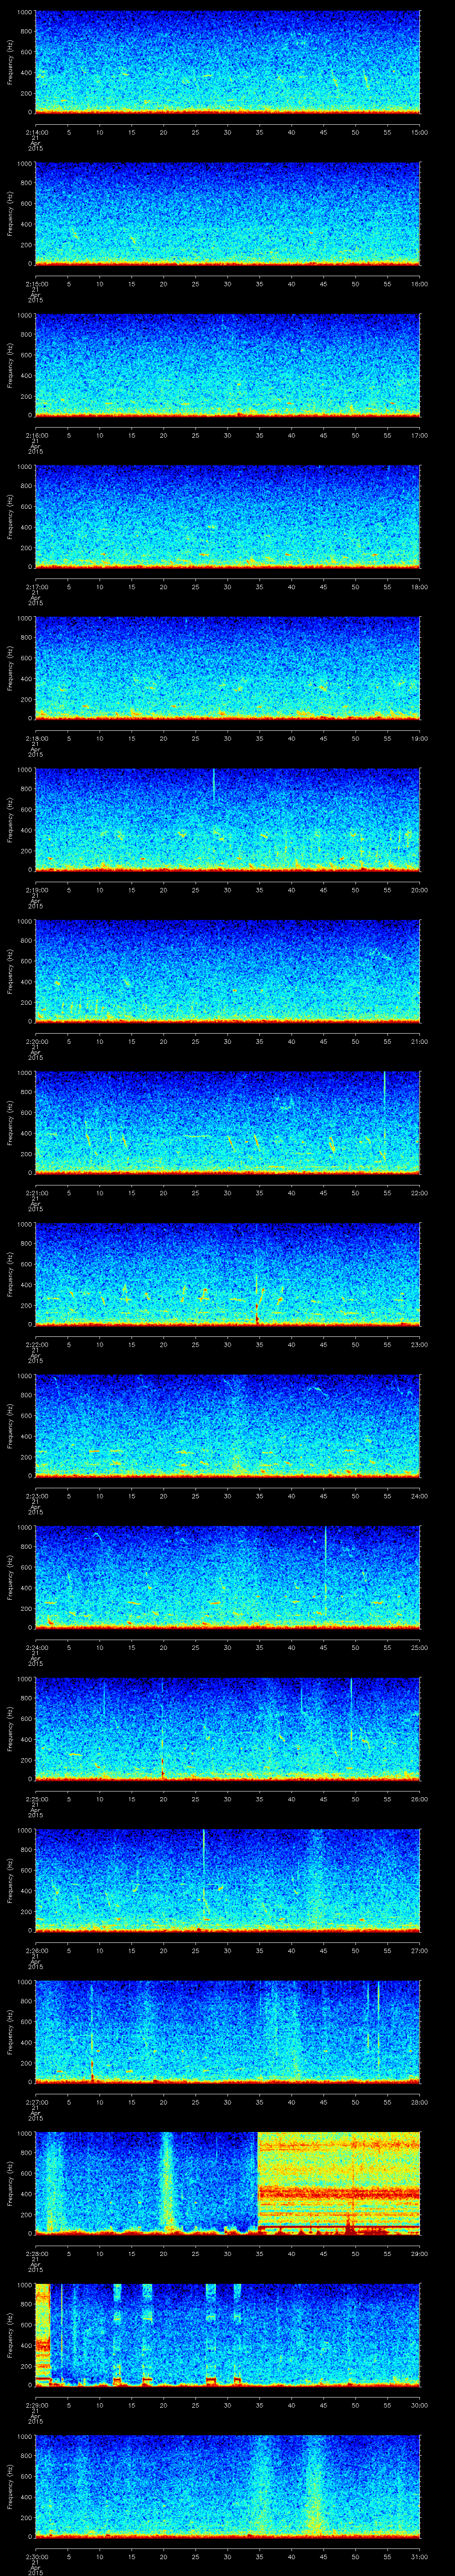
Task: Click the "30" second tick under the 2:14:00 panel
Action: tap(227, 132)
